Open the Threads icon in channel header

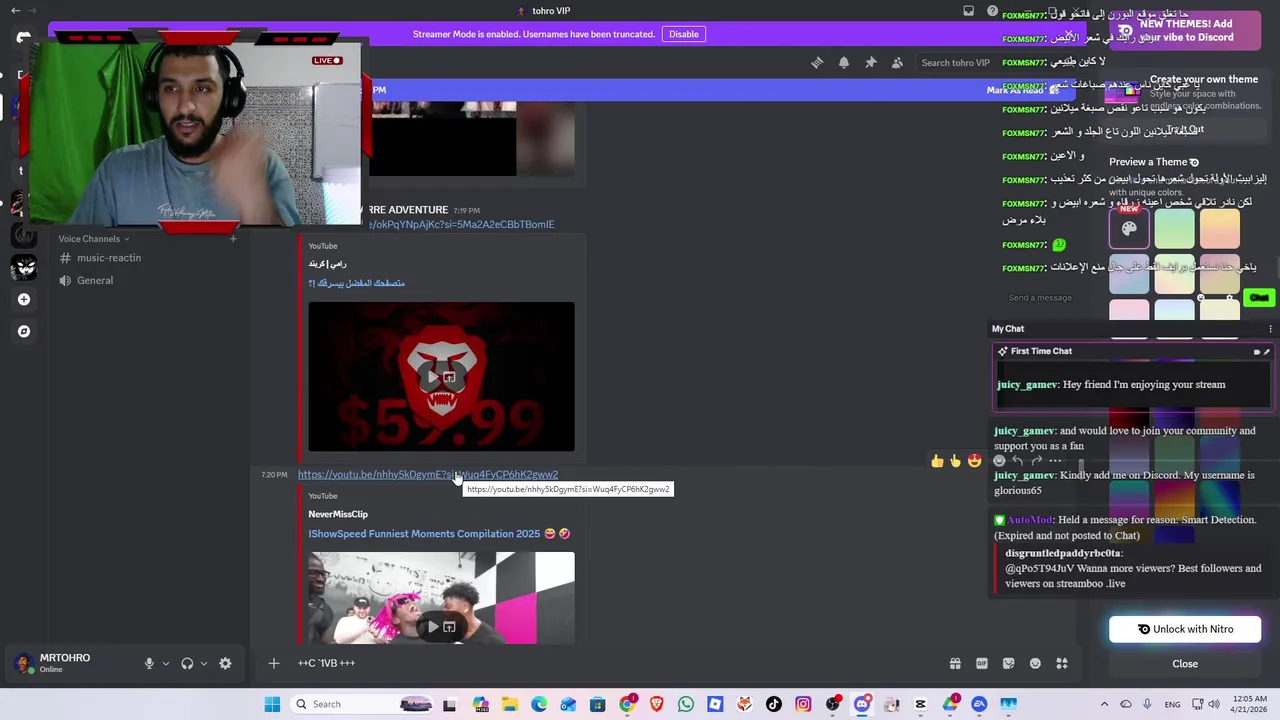(x=817, y=62)
